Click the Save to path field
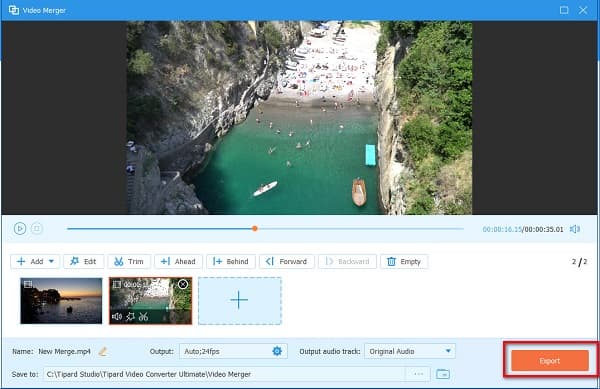Screen dimensions: 600x389 (225, 374)
